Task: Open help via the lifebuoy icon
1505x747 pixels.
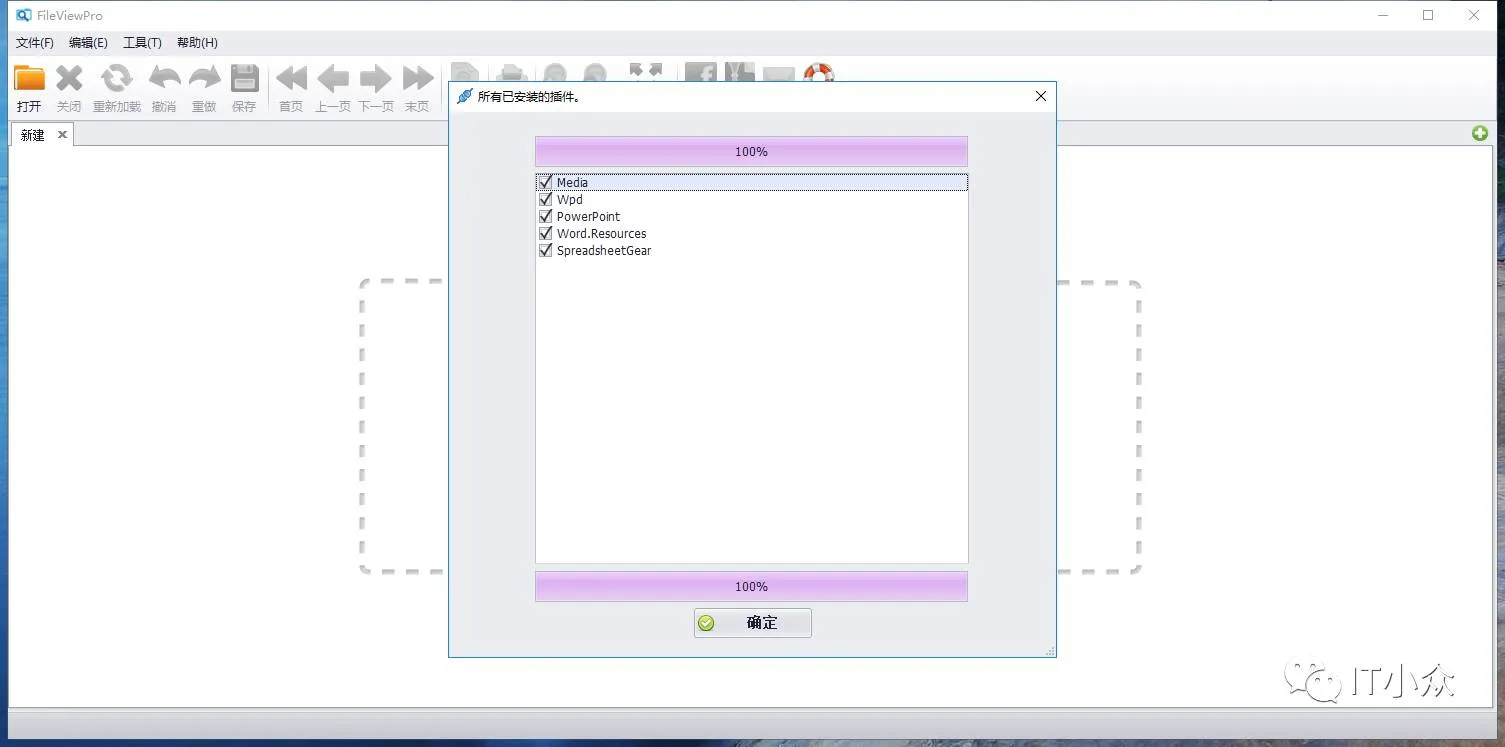Action: point(819,73)
